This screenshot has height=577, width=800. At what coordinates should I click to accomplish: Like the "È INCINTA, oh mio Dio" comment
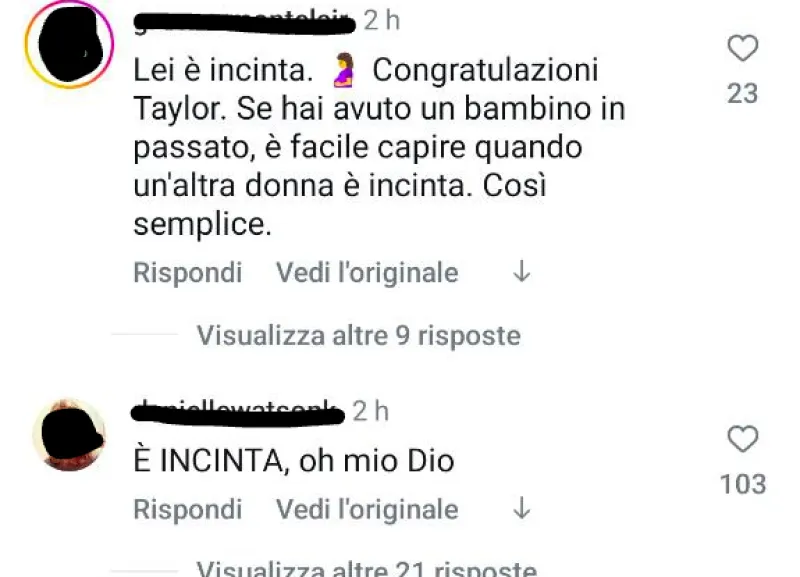point(742,438)
